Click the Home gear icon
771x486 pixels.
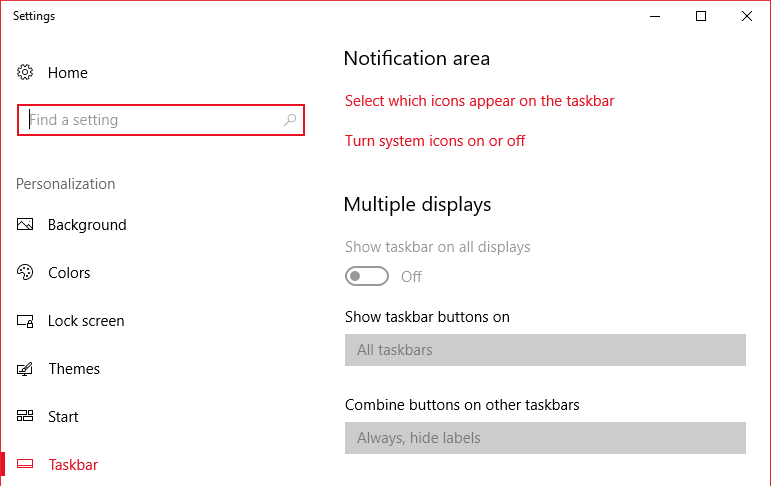point(25,72)
